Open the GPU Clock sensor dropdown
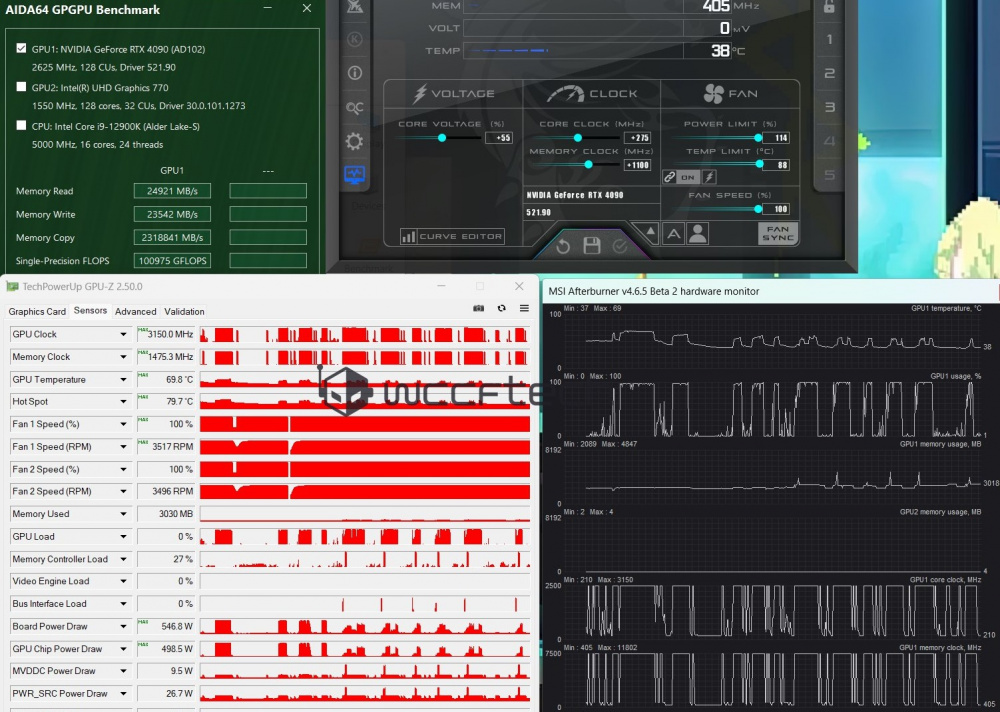The width and height of the screenshot is (1000, 712). 123,334
